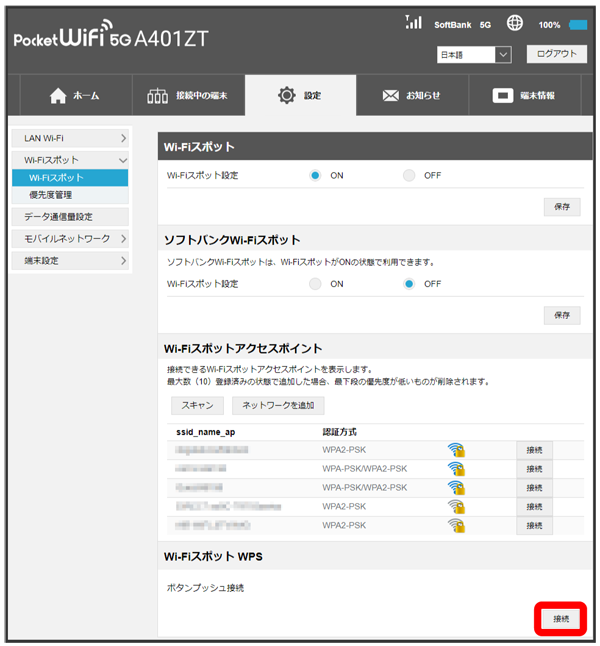
Task: Click the house icon in ホーム tab
Action: [58, 96]
